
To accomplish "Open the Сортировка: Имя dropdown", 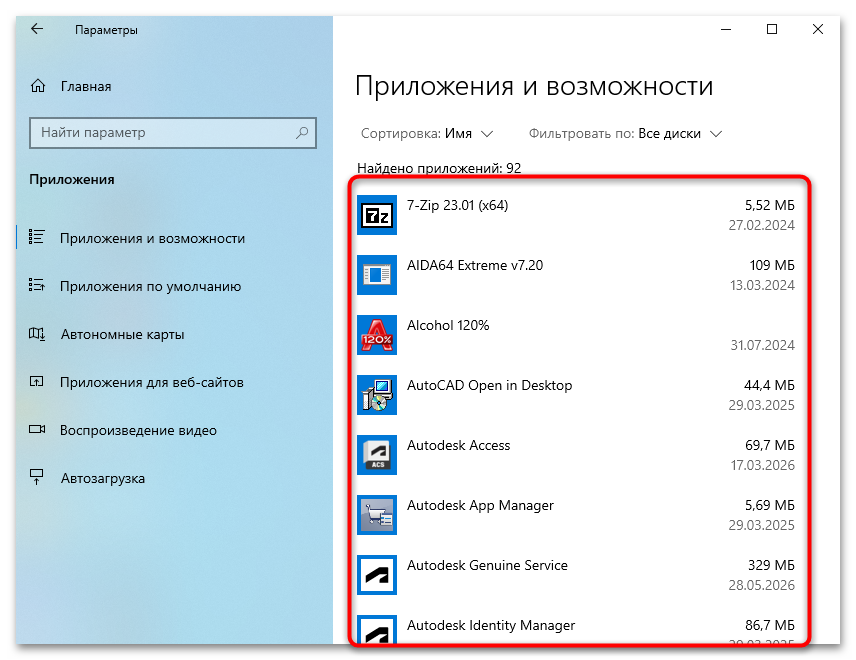I will point(427,134).
